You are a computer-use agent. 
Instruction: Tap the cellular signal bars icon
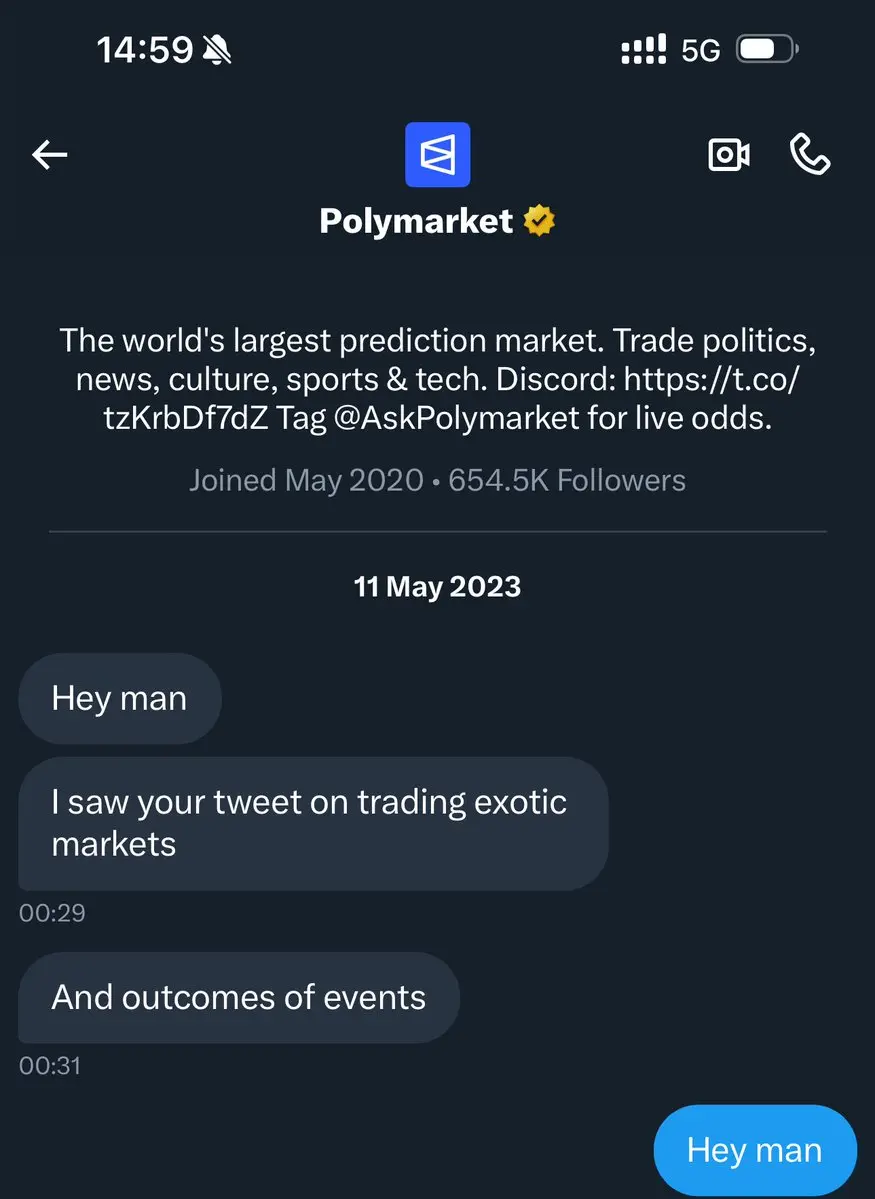(x=644, y=49)
